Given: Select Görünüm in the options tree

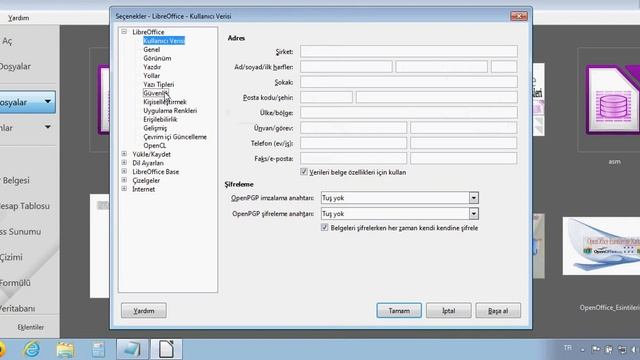Looking at the screenshot, I should [157, 58].
